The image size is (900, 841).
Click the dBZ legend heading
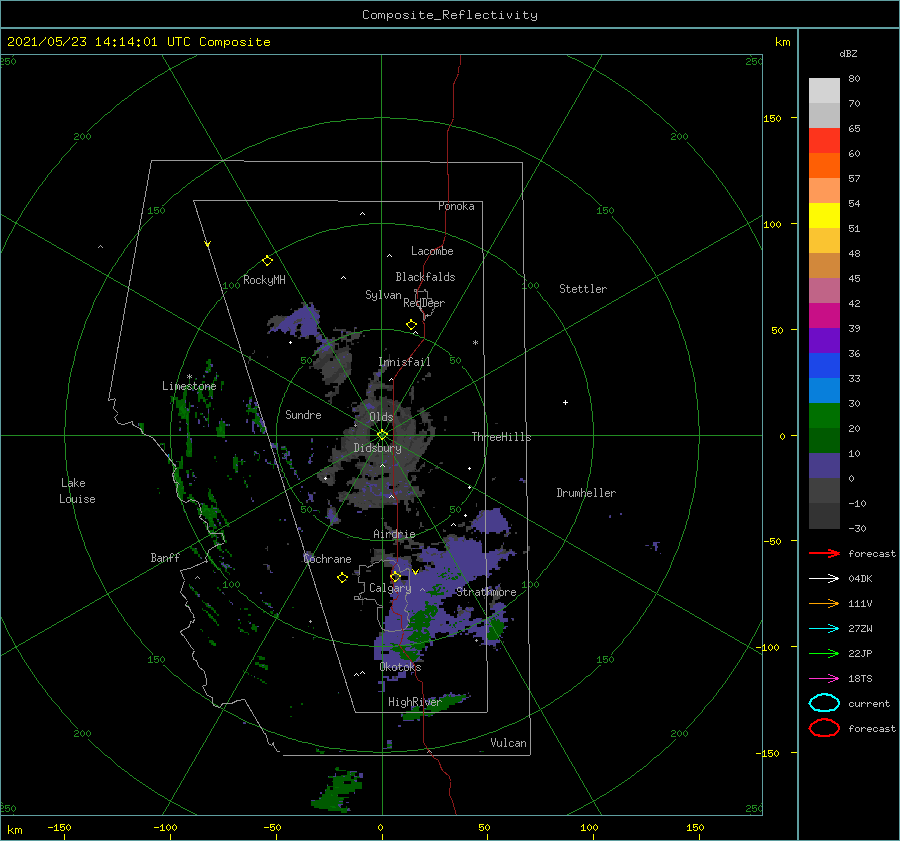coord(848,54)
